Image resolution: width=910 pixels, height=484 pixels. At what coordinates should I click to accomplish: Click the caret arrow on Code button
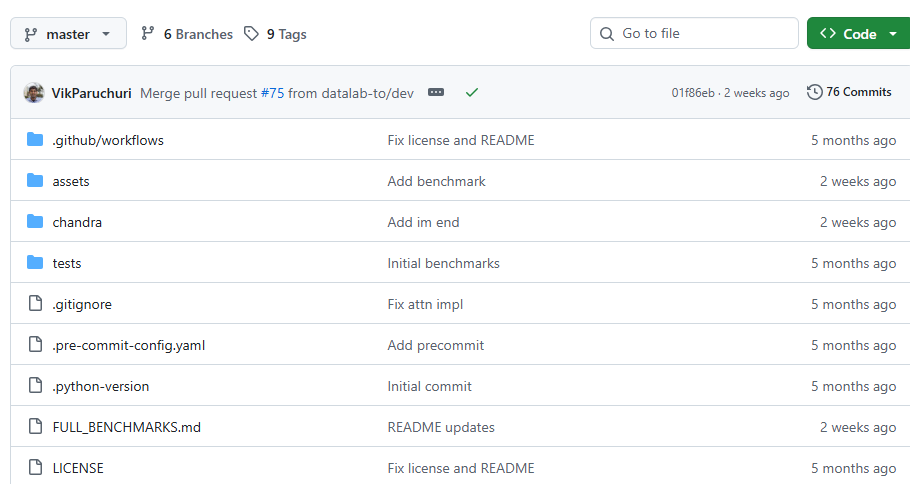(893, 34)
